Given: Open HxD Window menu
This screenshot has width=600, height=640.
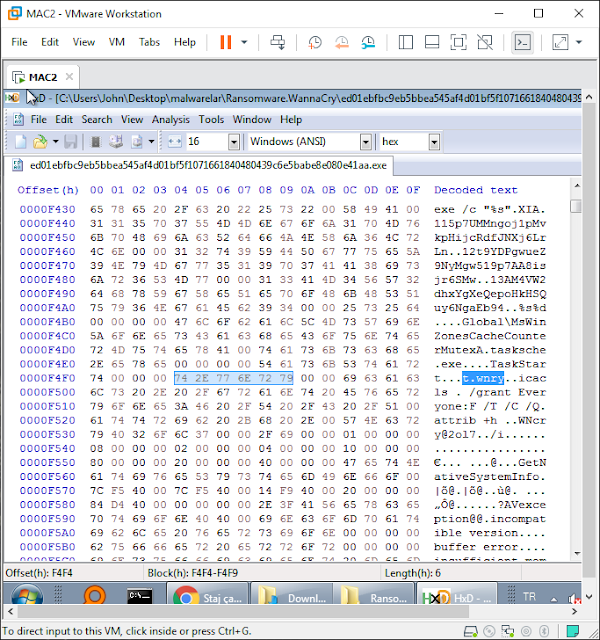Looking at the screenshot, I should 252,120.
